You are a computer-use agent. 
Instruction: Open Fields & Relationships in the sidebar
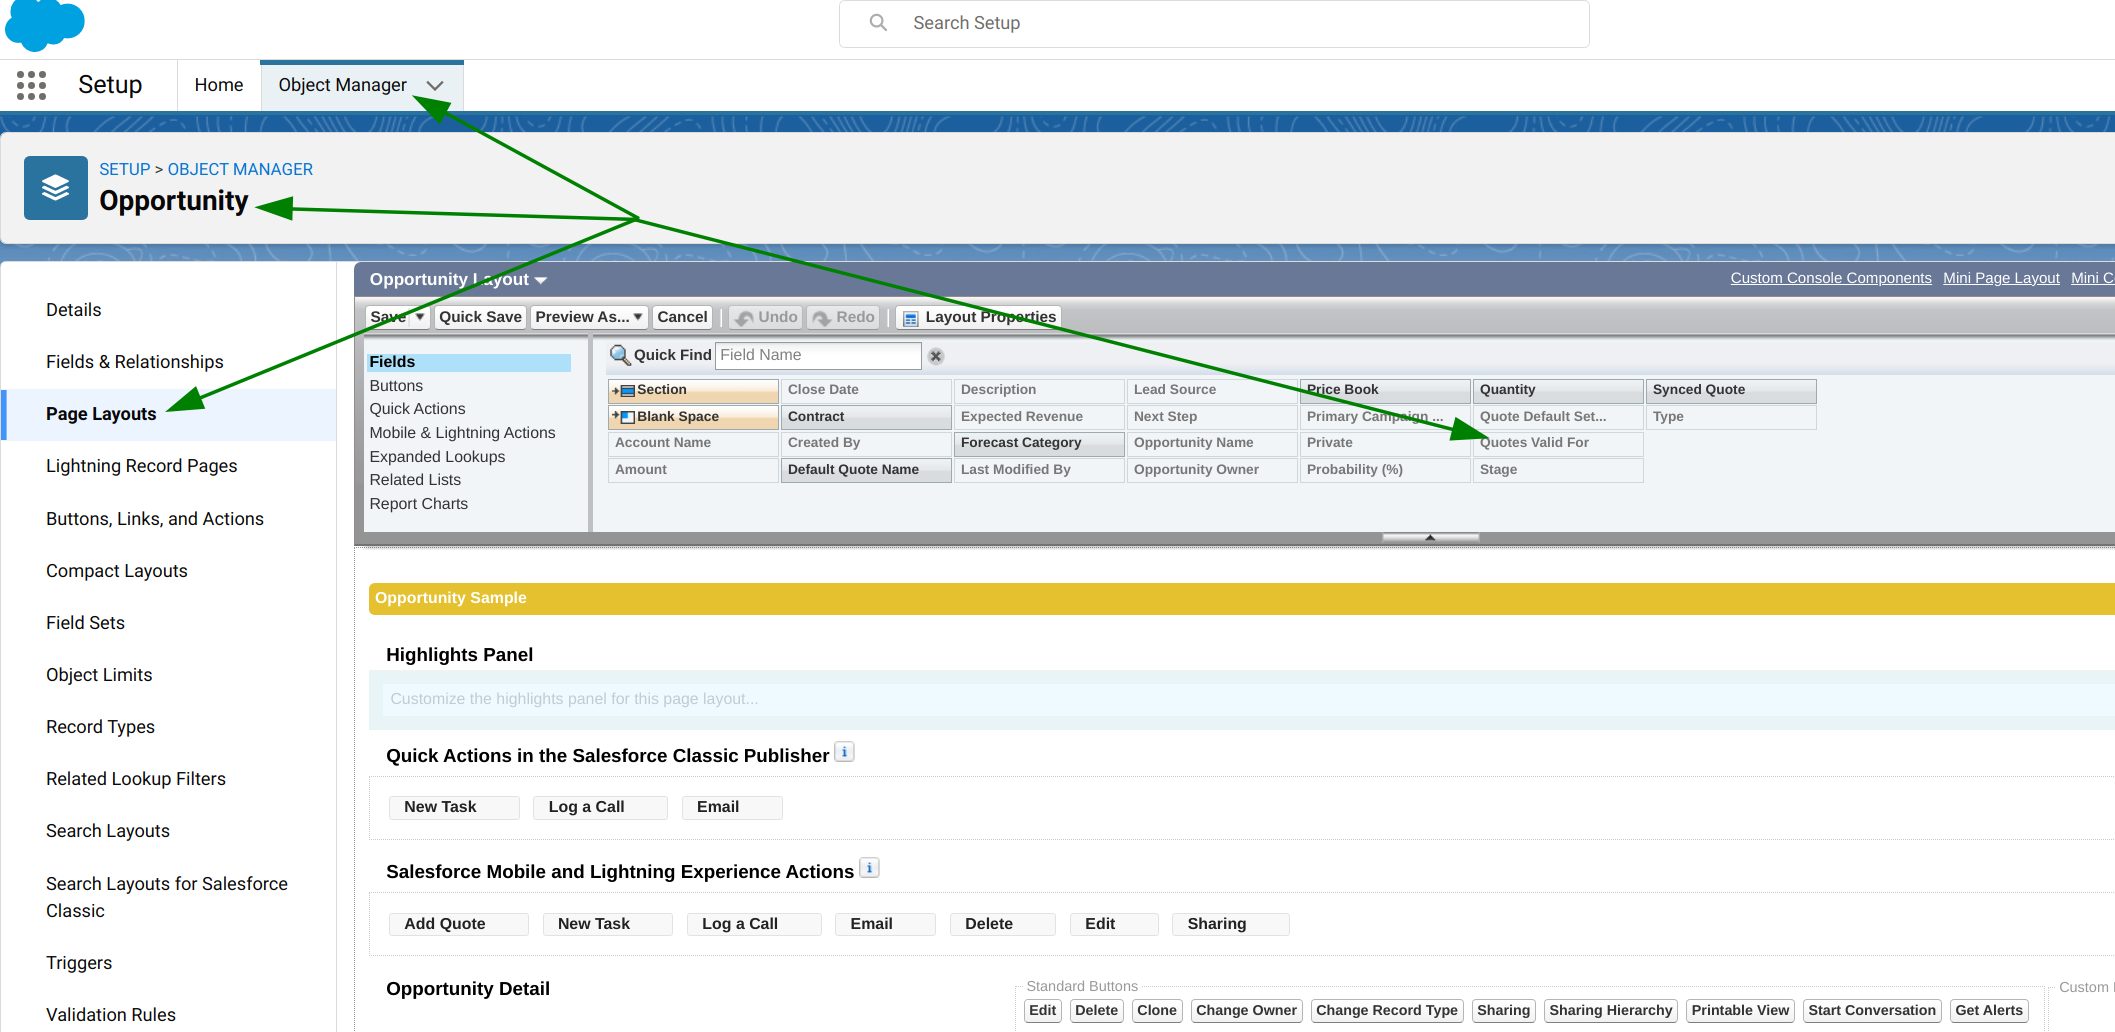coord(135,362)
